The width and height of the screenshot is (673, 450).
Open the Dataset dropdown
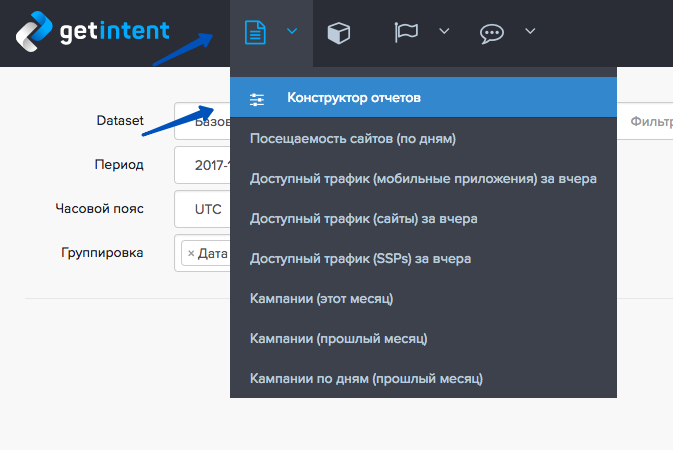point(202,122)
